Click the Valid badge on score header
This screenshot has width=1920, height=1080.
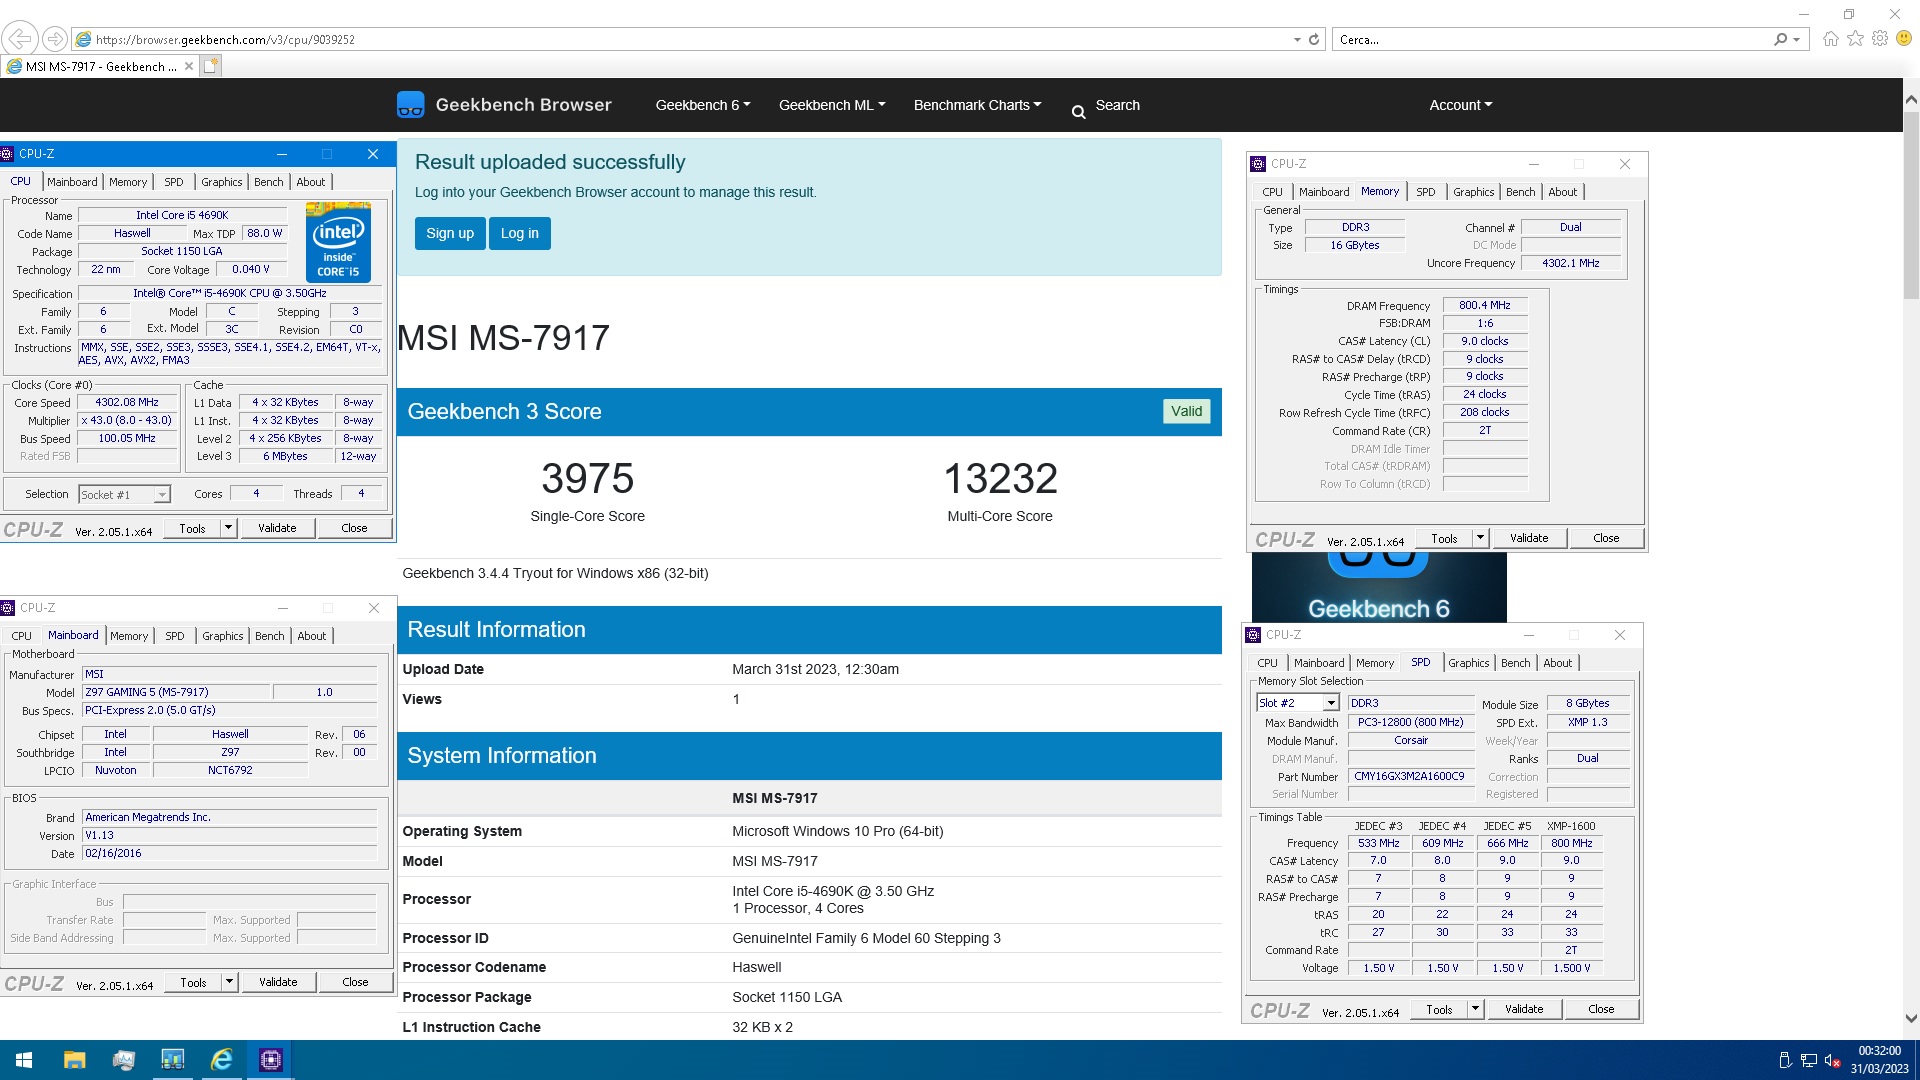coord(1186,411)
